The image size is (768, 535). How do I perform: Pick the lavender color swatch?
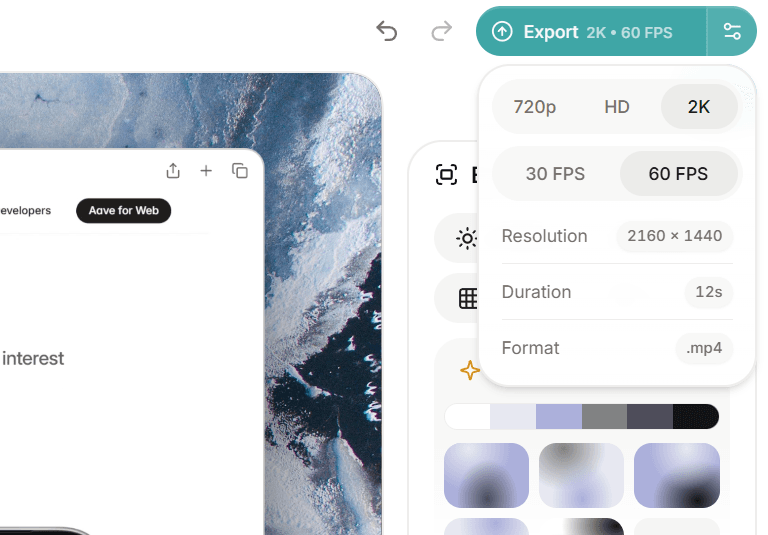coord(558,416)
